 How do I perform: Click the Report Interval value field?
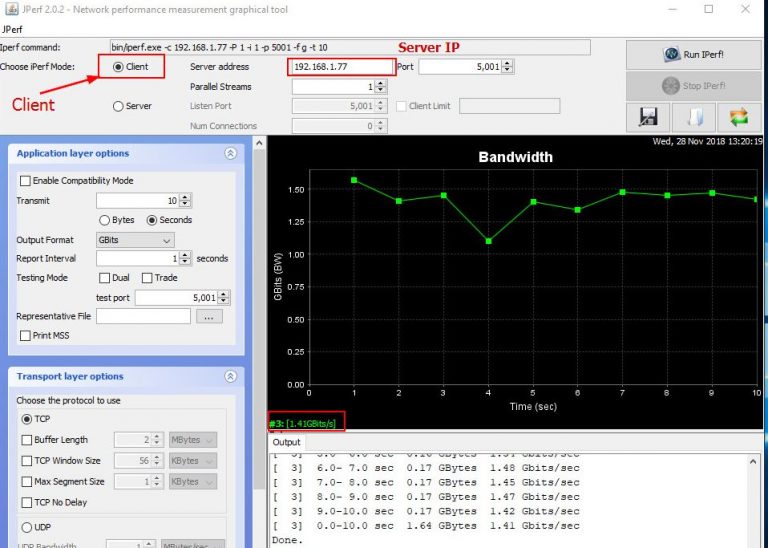[x=138, y=259]
